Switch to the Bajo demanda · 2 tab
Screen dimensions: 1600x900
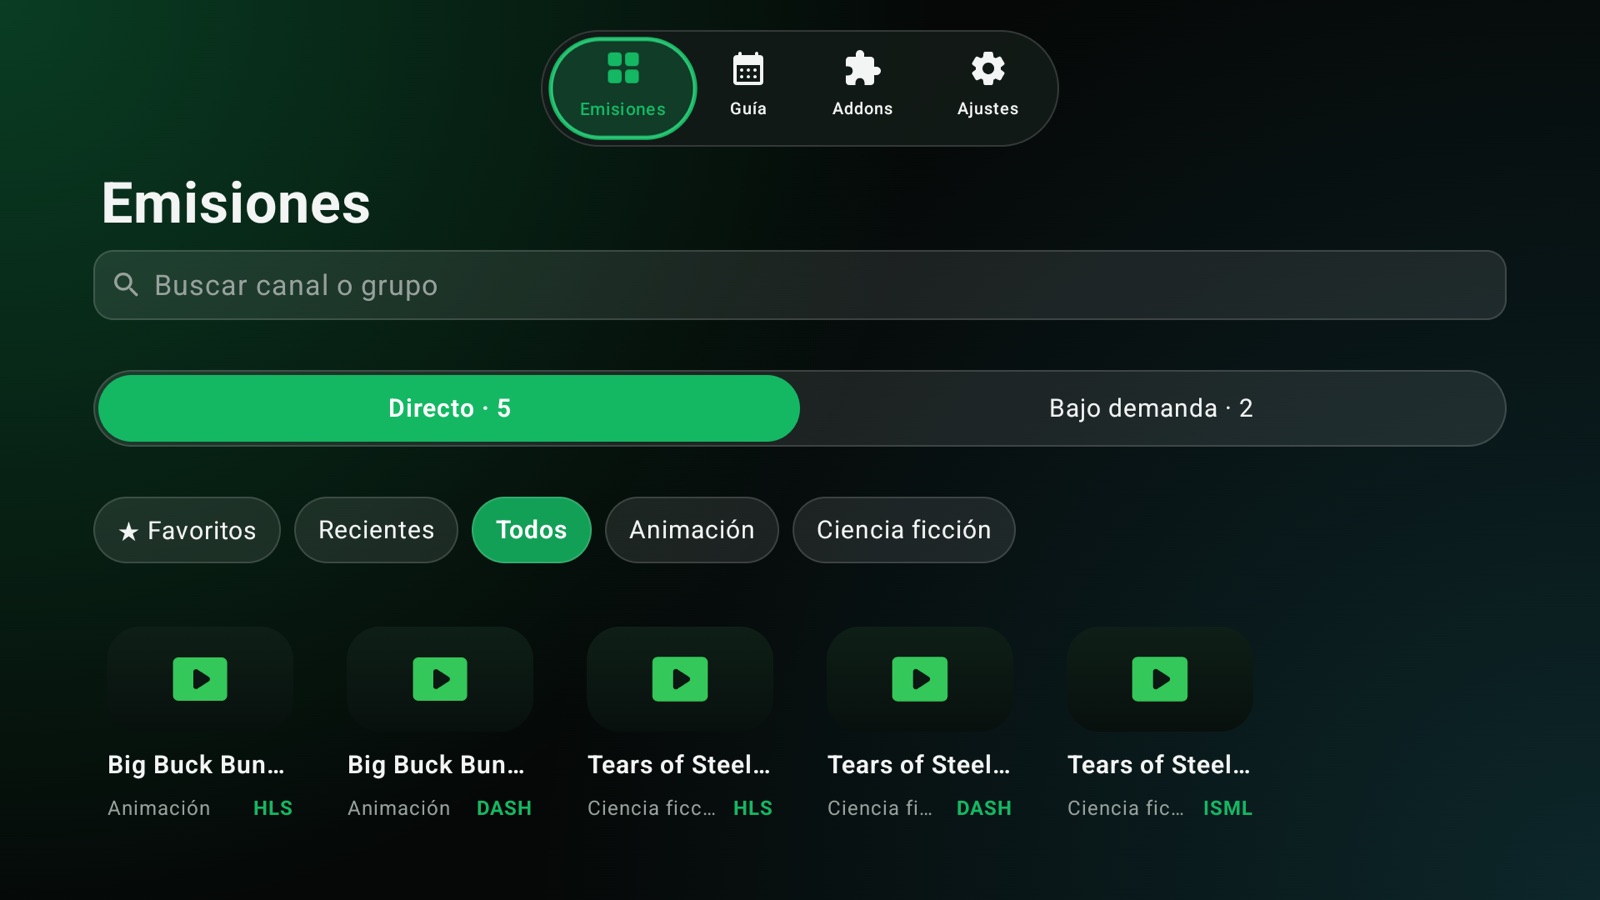[1151, 408]
